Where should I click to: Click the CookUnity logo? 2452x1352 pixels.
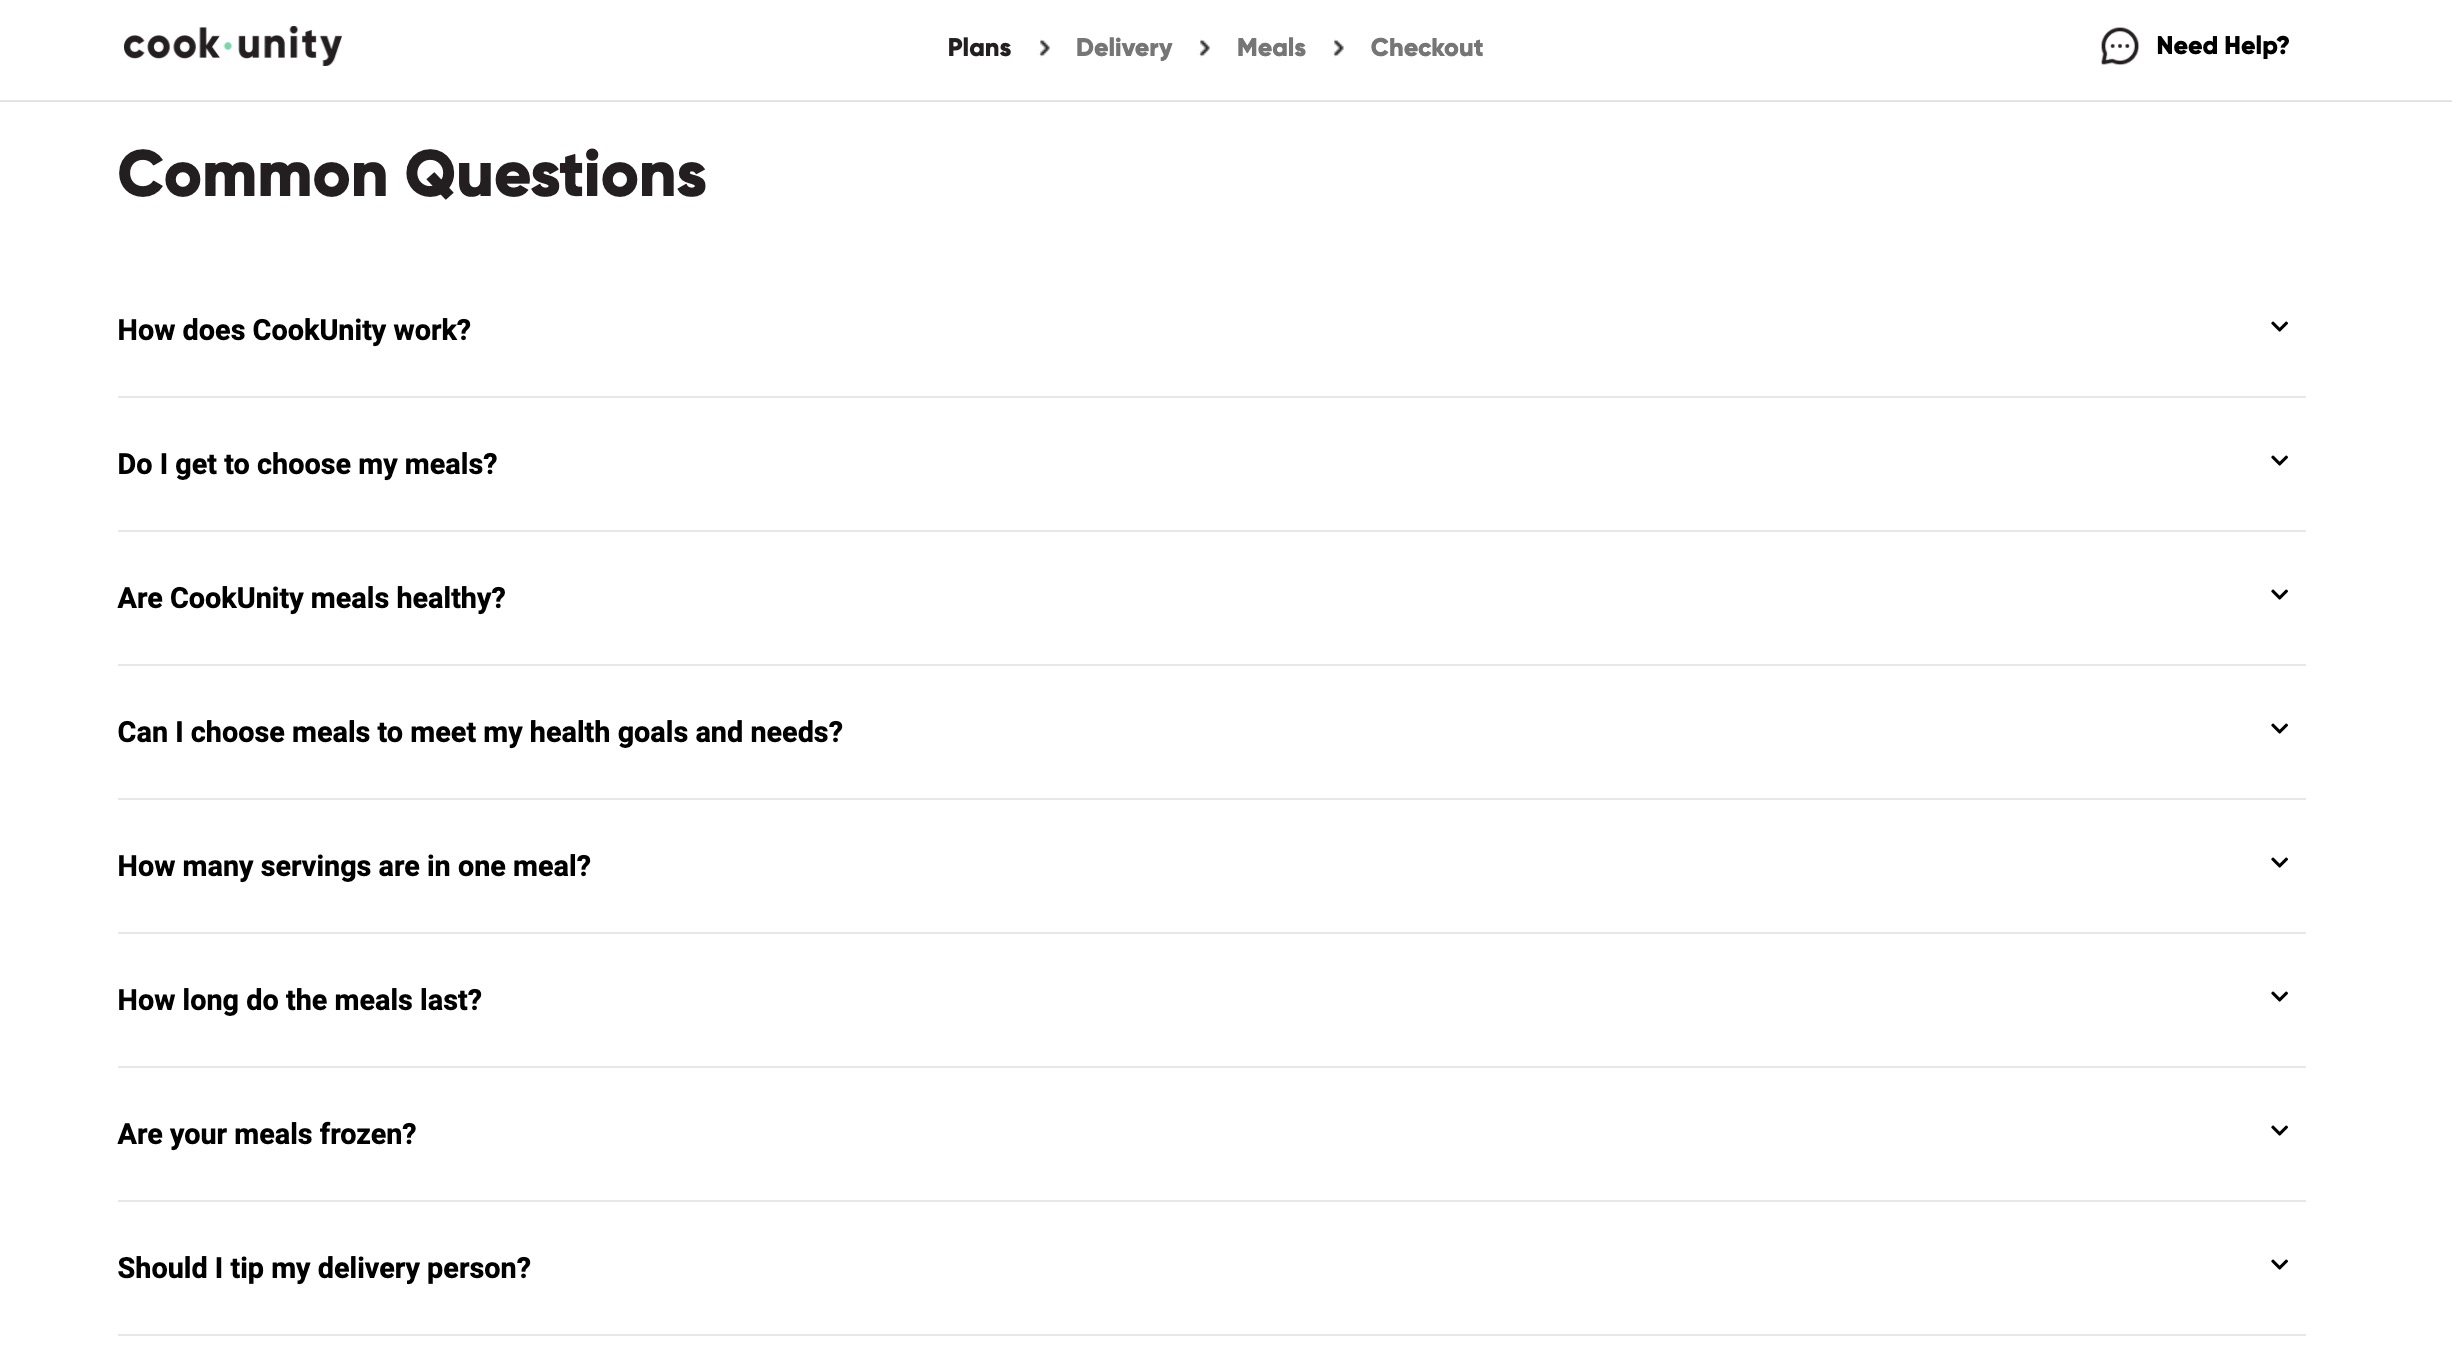click(232, 45)
